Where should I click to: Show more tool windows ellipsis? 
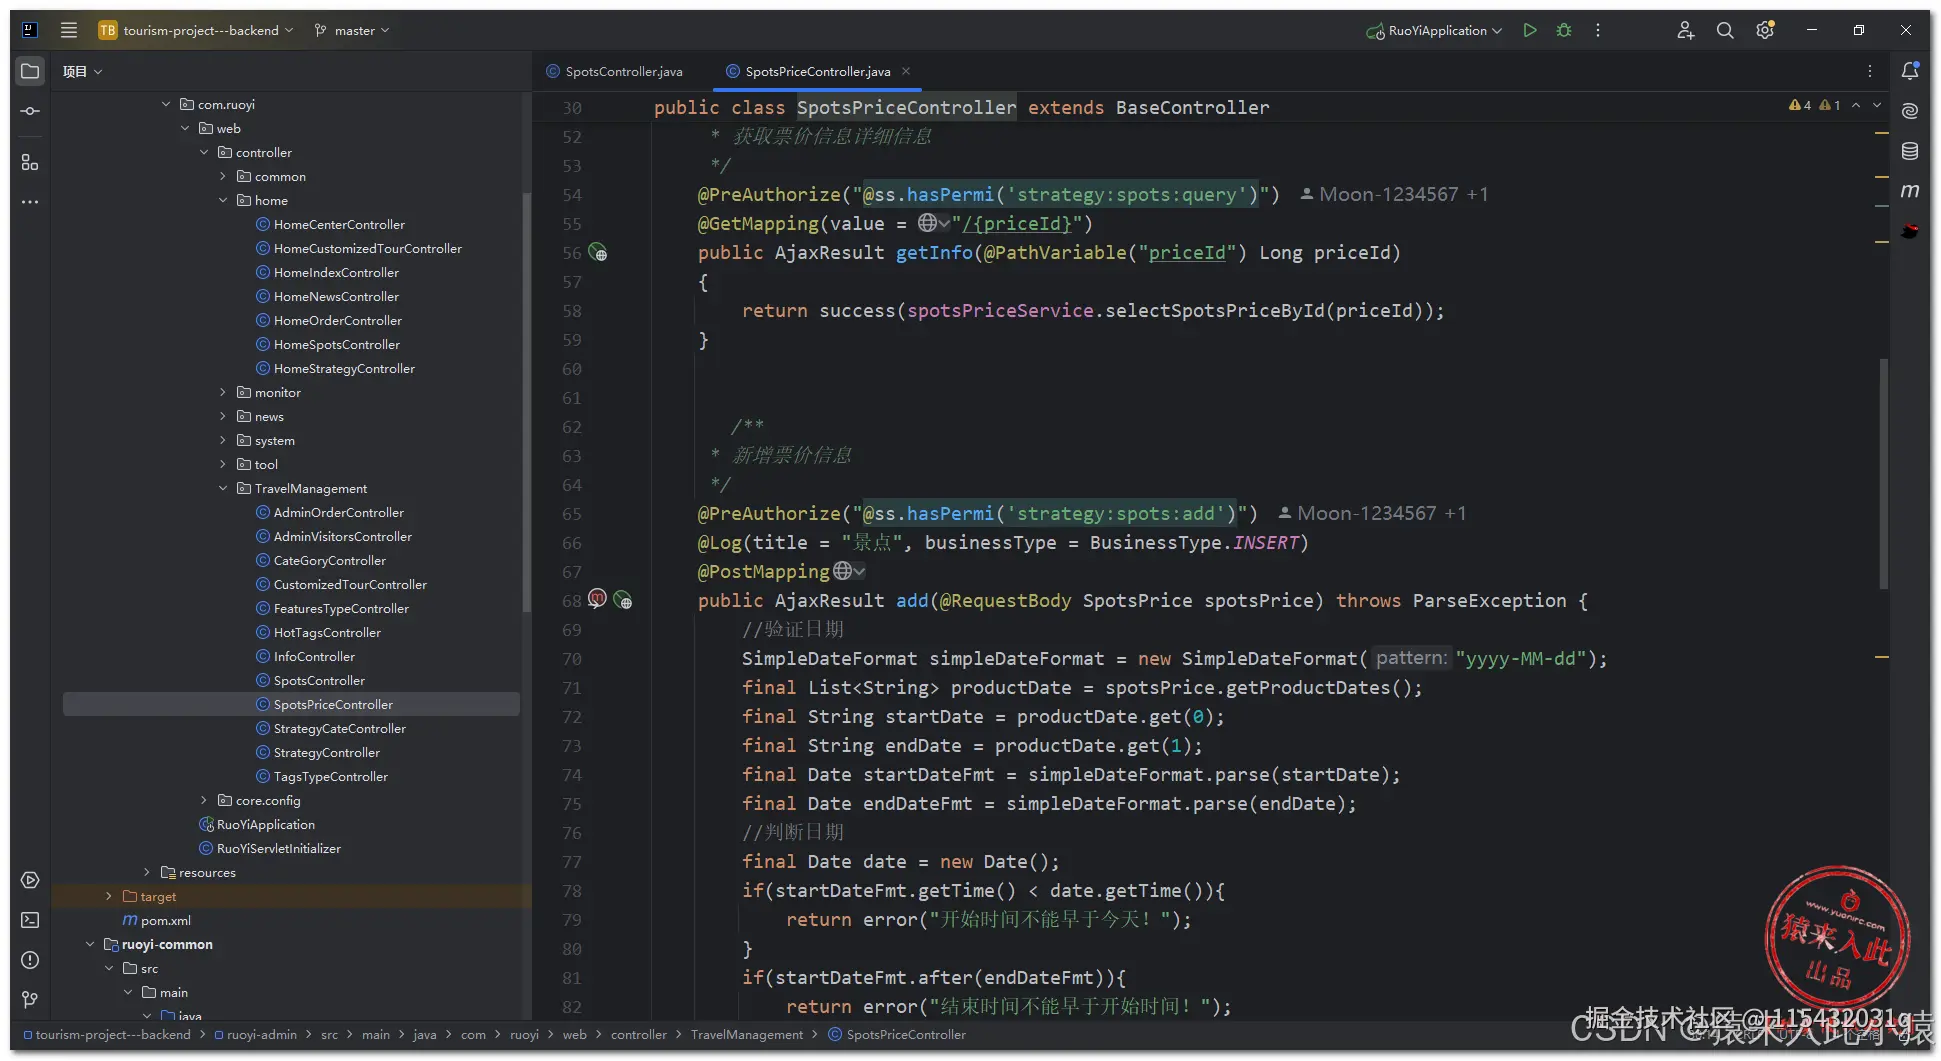(x=30, y=202)
